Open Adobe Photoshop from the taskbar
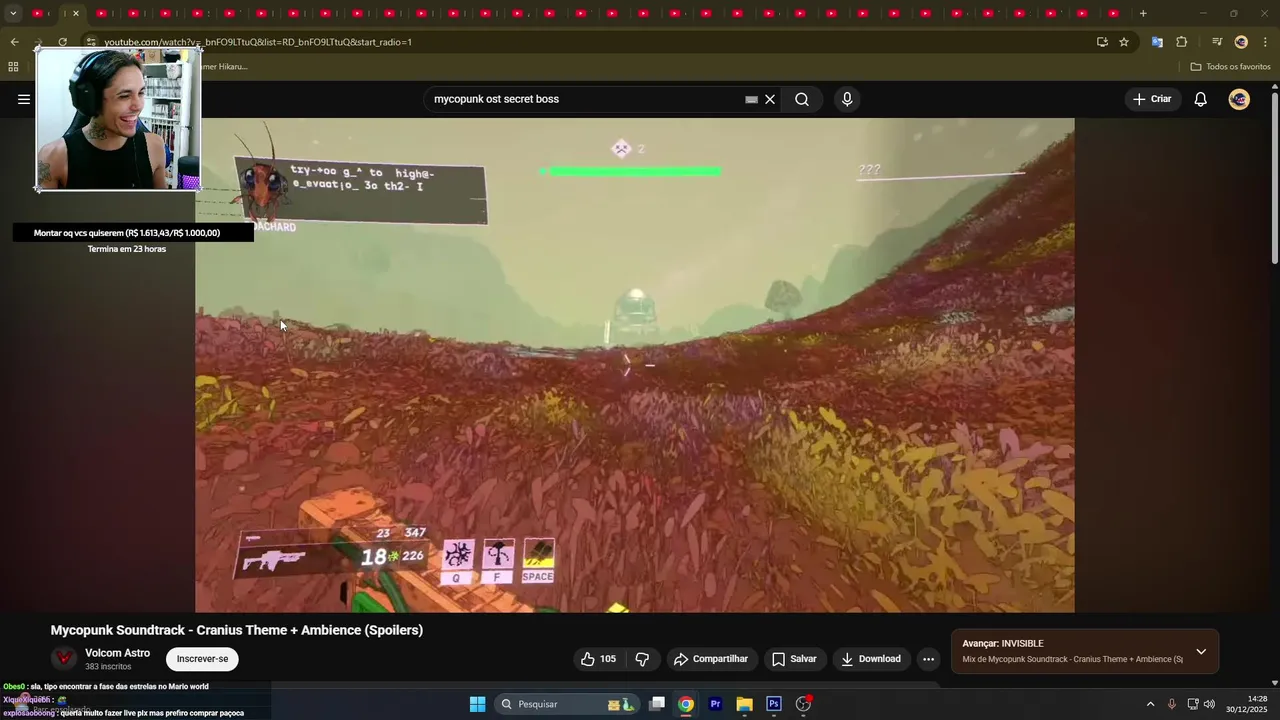The image size is (1280, 720). [773, 704]
